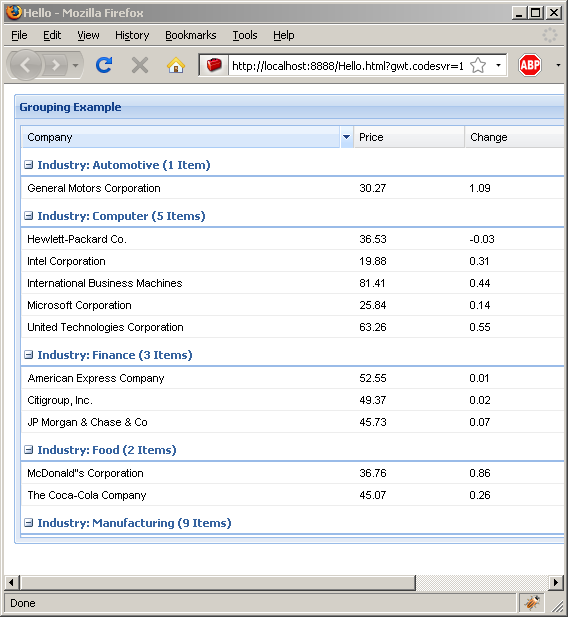Screen dimensions: 568x617
Task: Click the horizontal scrollbar right arrow
Action: tap(556, 583)
